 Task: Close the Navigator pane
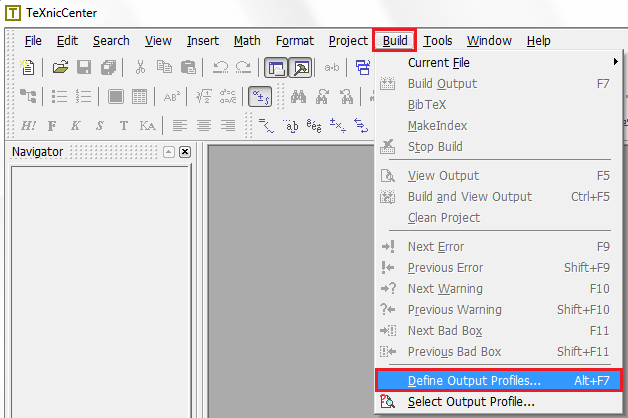coord(185,152)
